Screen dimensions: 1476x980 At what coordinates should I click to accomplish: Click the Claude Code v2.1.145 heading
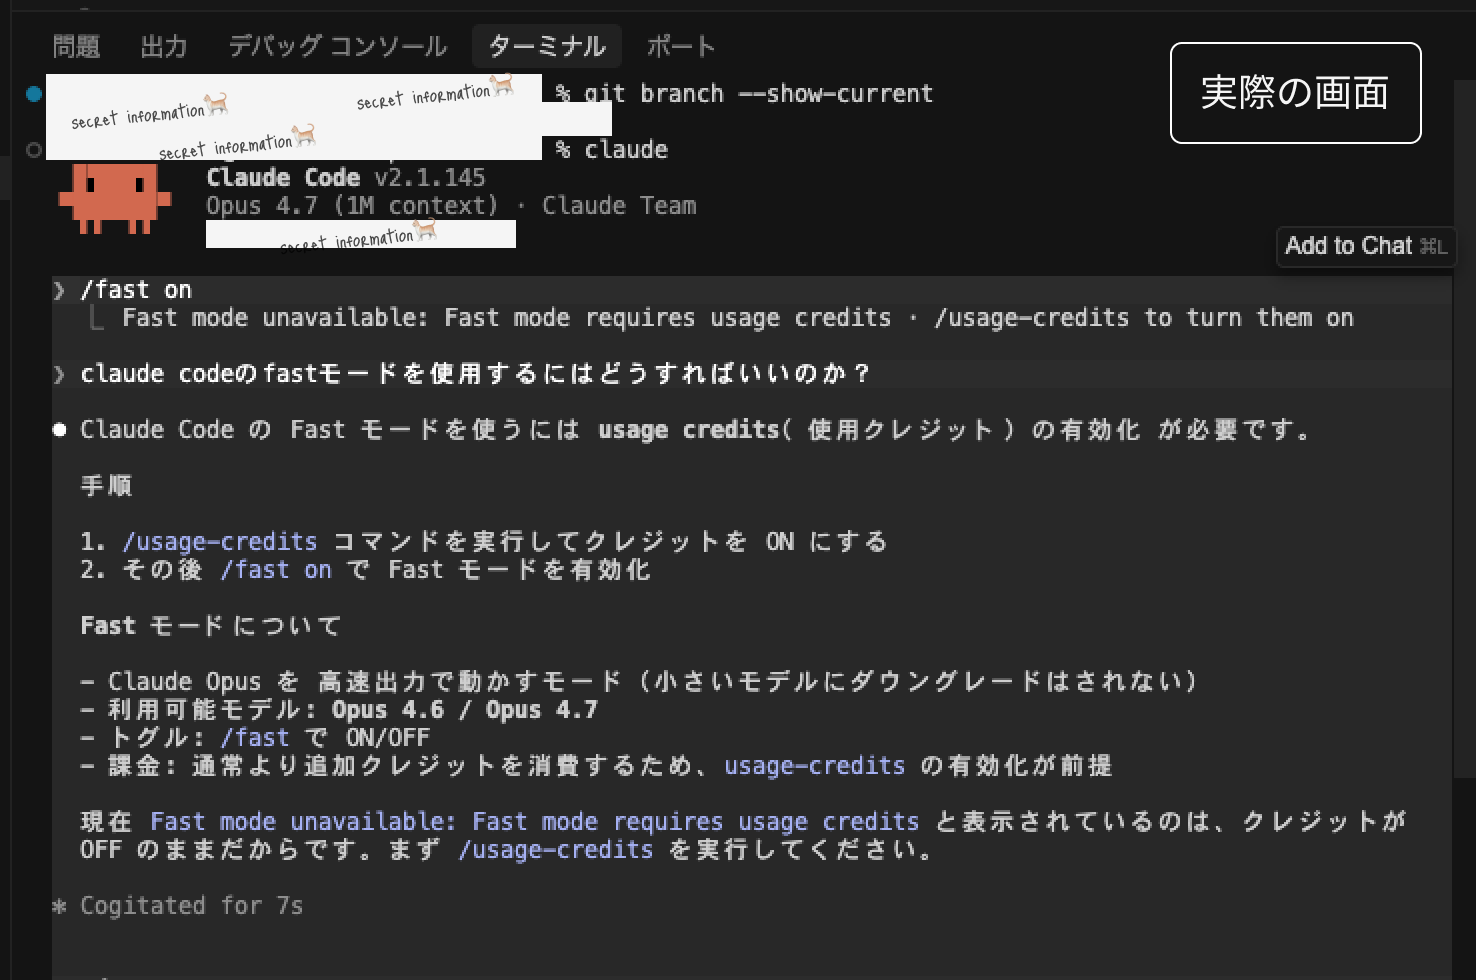pyautogui.click(x=346, y=178)
